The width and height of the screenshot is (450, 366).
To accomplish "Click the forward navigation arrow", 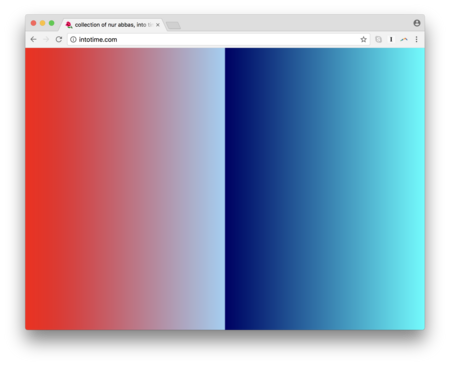I will tap(46, 39).
